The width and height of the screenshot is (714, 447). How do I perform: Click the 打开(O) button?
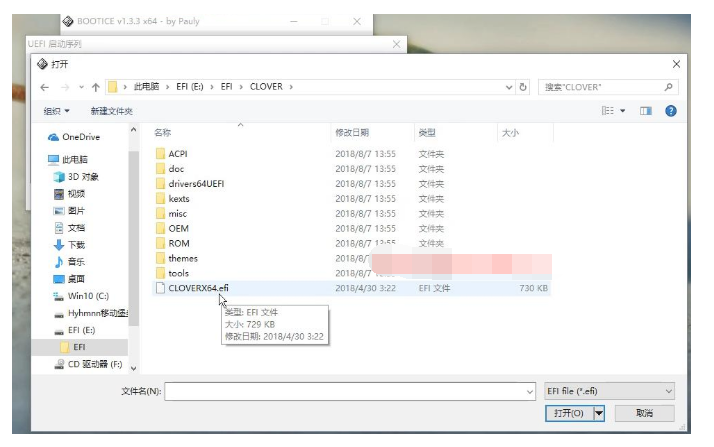[569, 413]
